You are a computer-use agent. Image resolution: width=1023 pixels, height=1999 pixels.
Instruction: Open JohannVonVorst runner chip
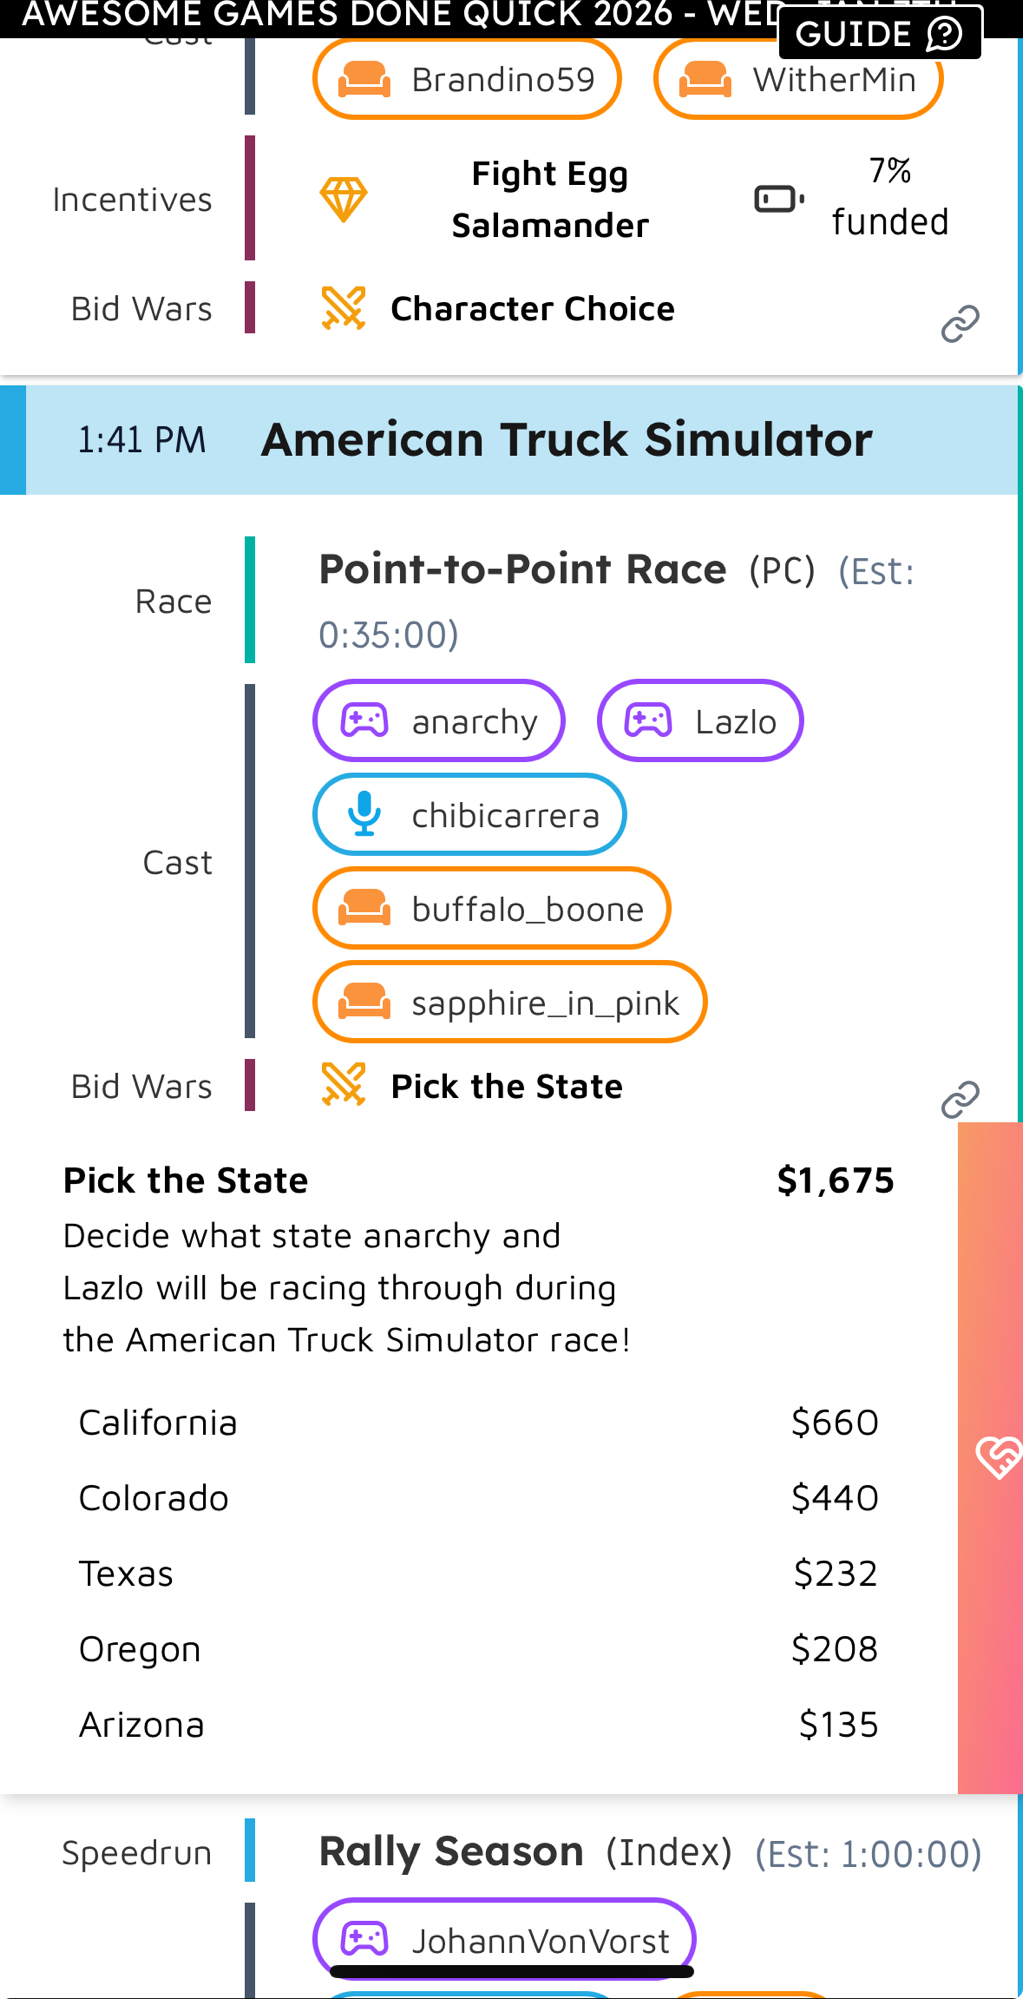[504, 1940]
